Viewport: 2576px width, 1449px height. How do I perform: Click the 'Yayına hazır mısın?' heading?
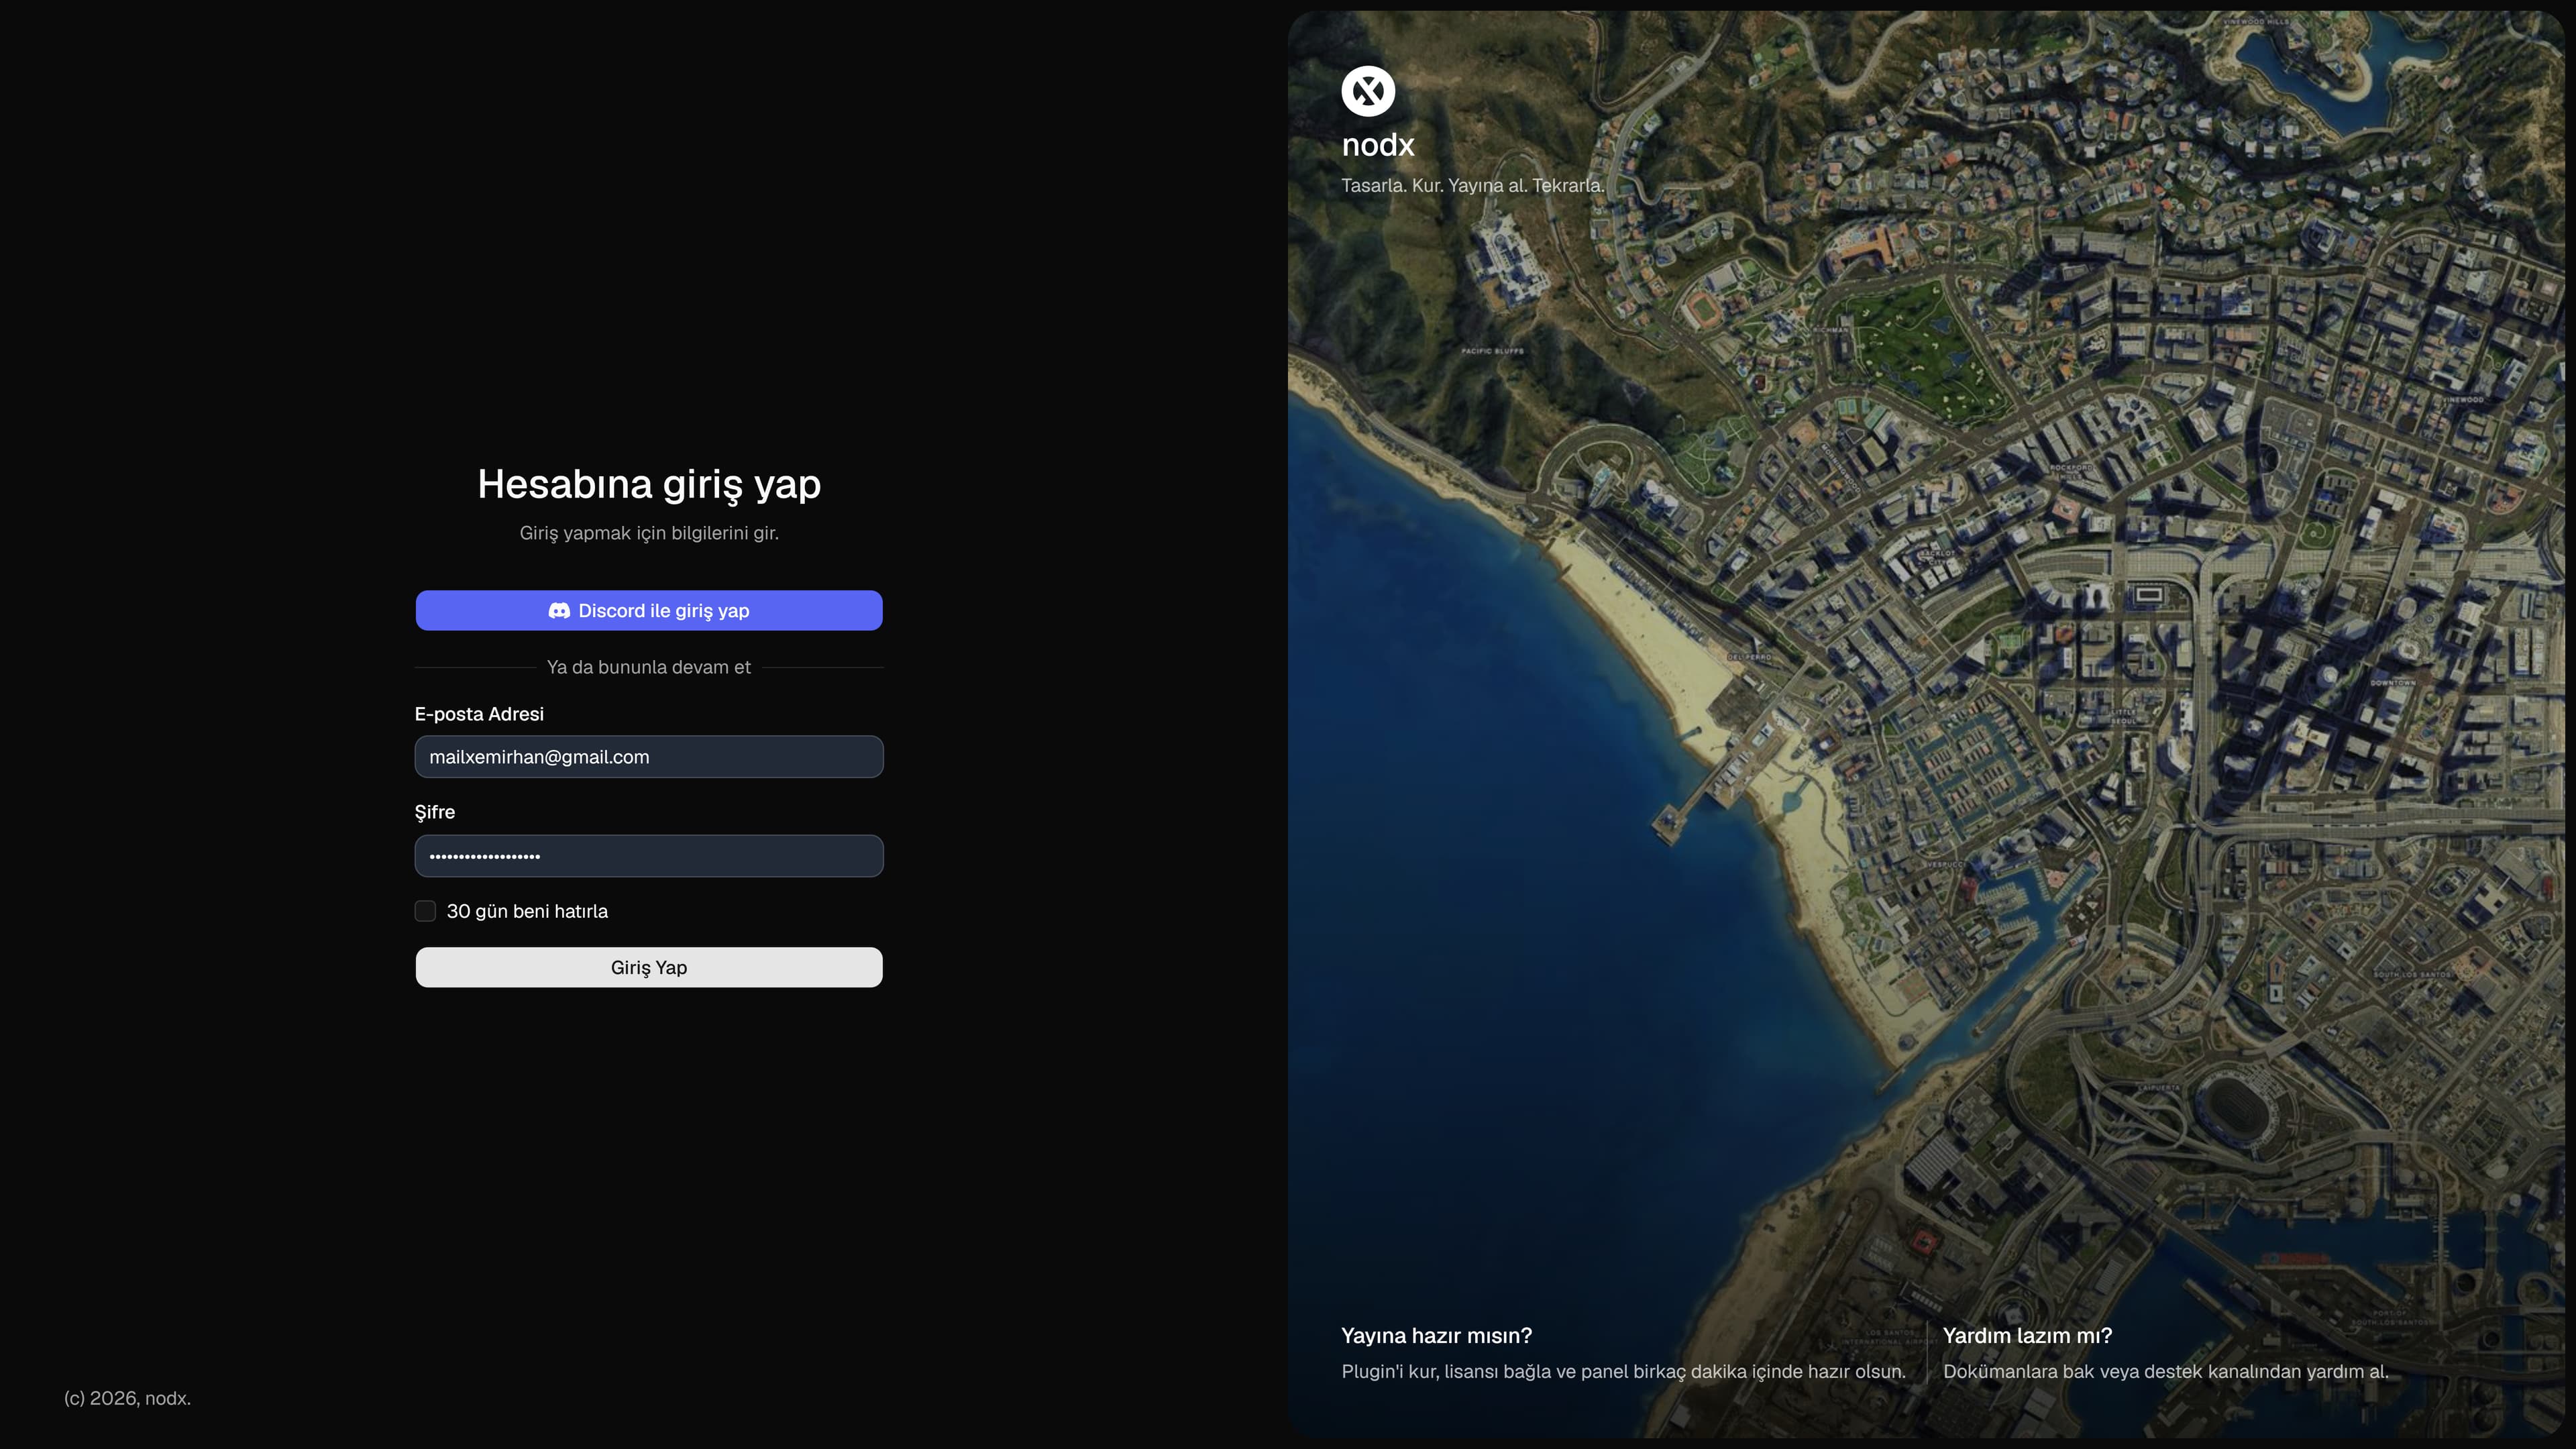pyautogui.click(x=1437, y=1336)
